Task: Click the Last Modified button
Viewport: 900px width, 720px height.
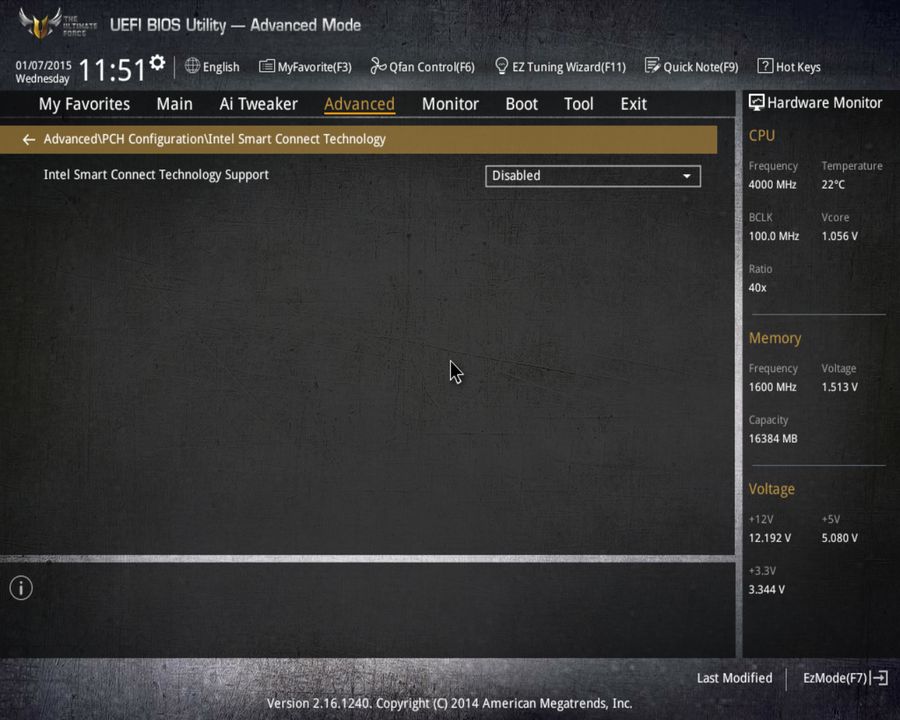Action: click(x=734, y=678)
